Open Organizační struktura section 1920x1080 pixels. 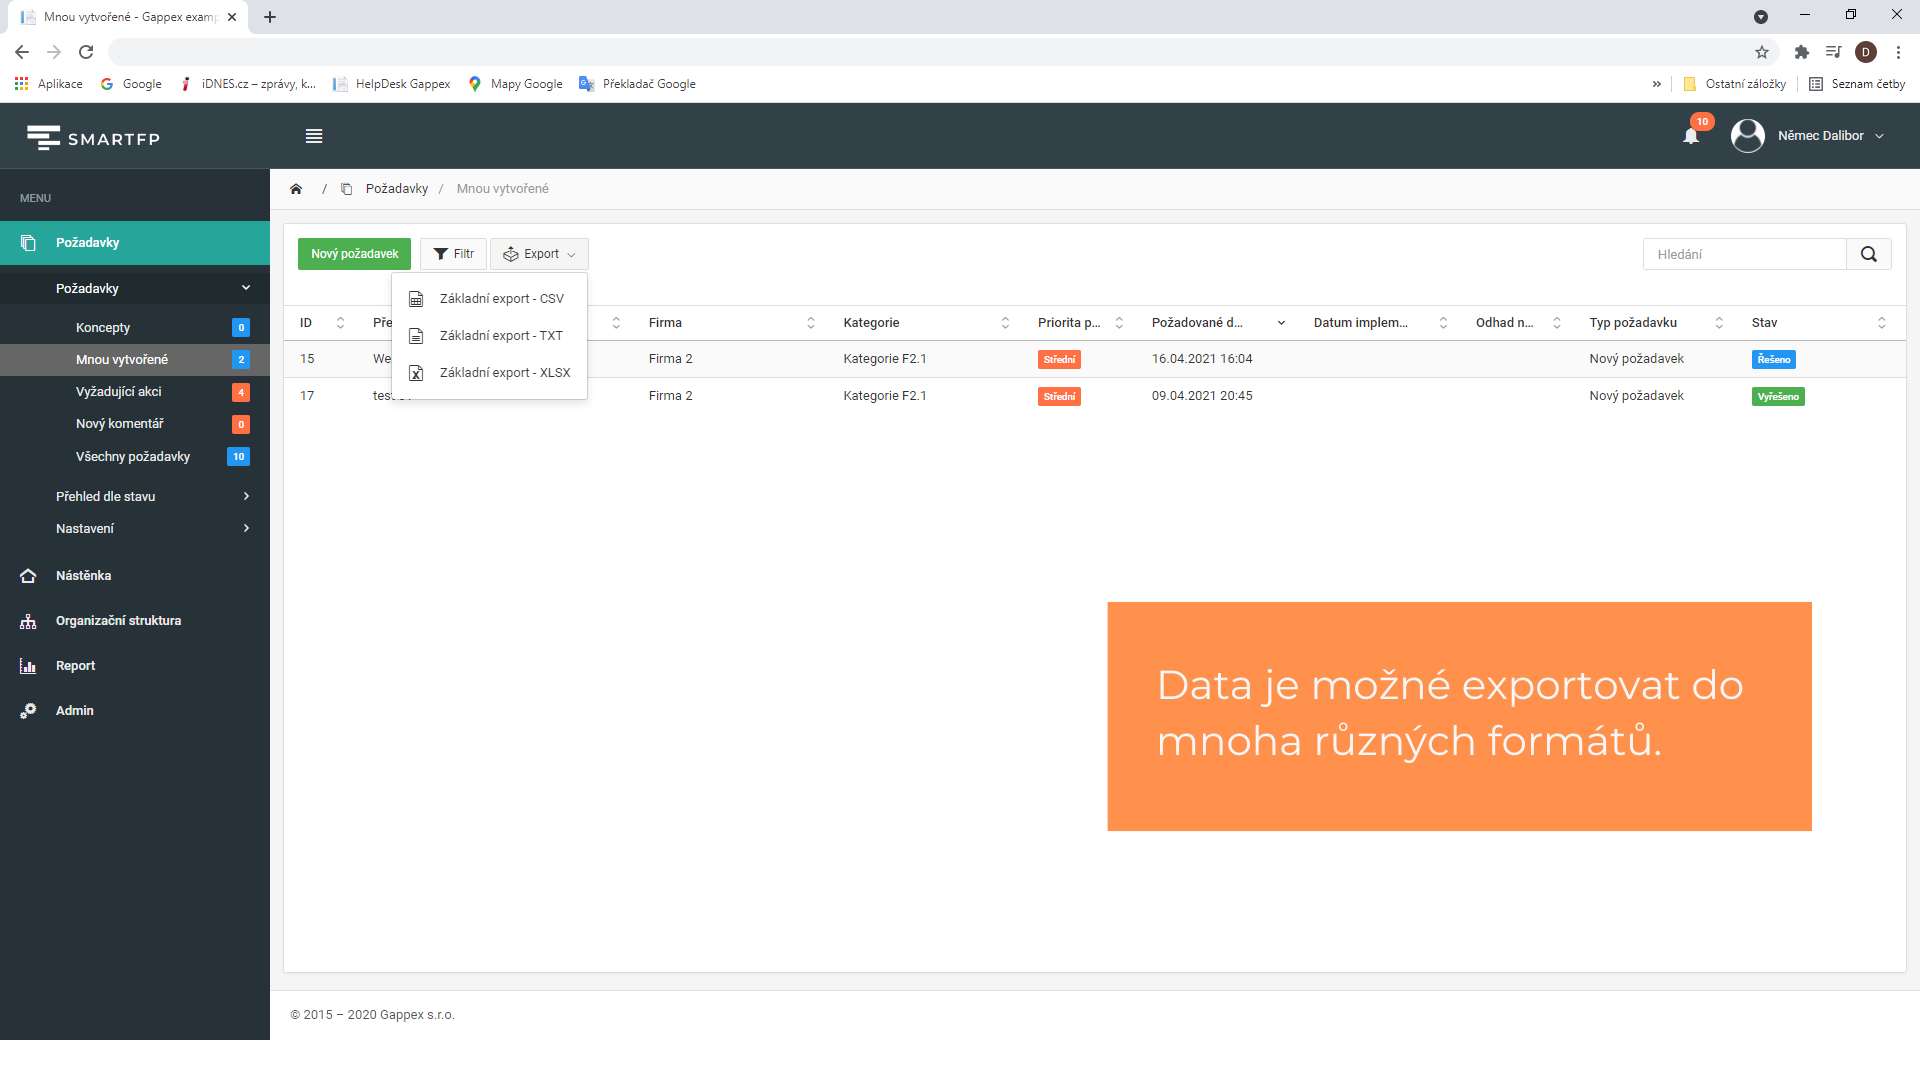[x=118, y=621]
